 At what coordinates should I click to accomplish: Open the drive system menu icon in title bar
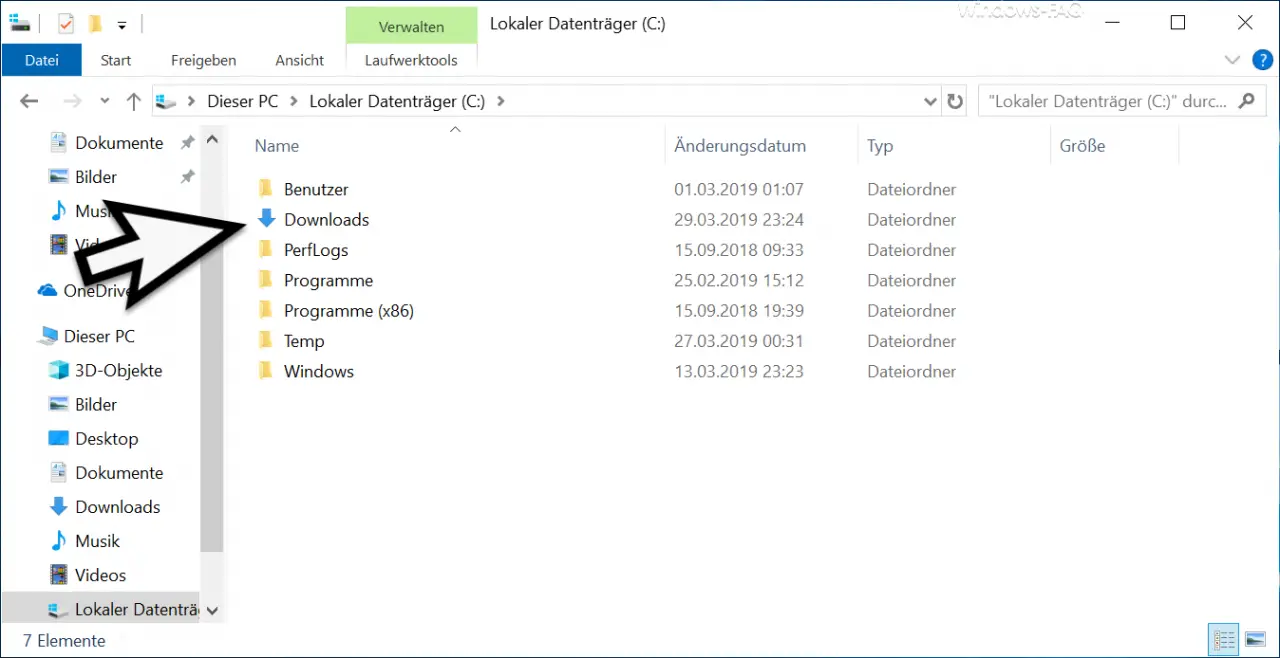coord(21,23)
